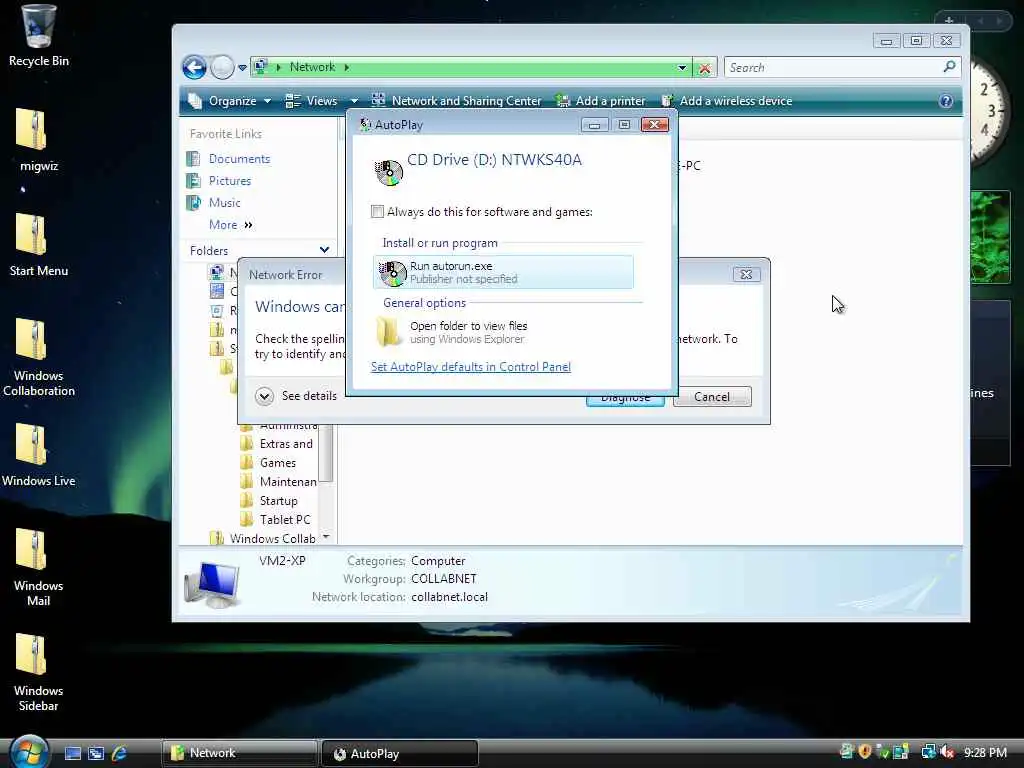Click the Views toolbar button
1024x768 pixels.
pos(312,101)
